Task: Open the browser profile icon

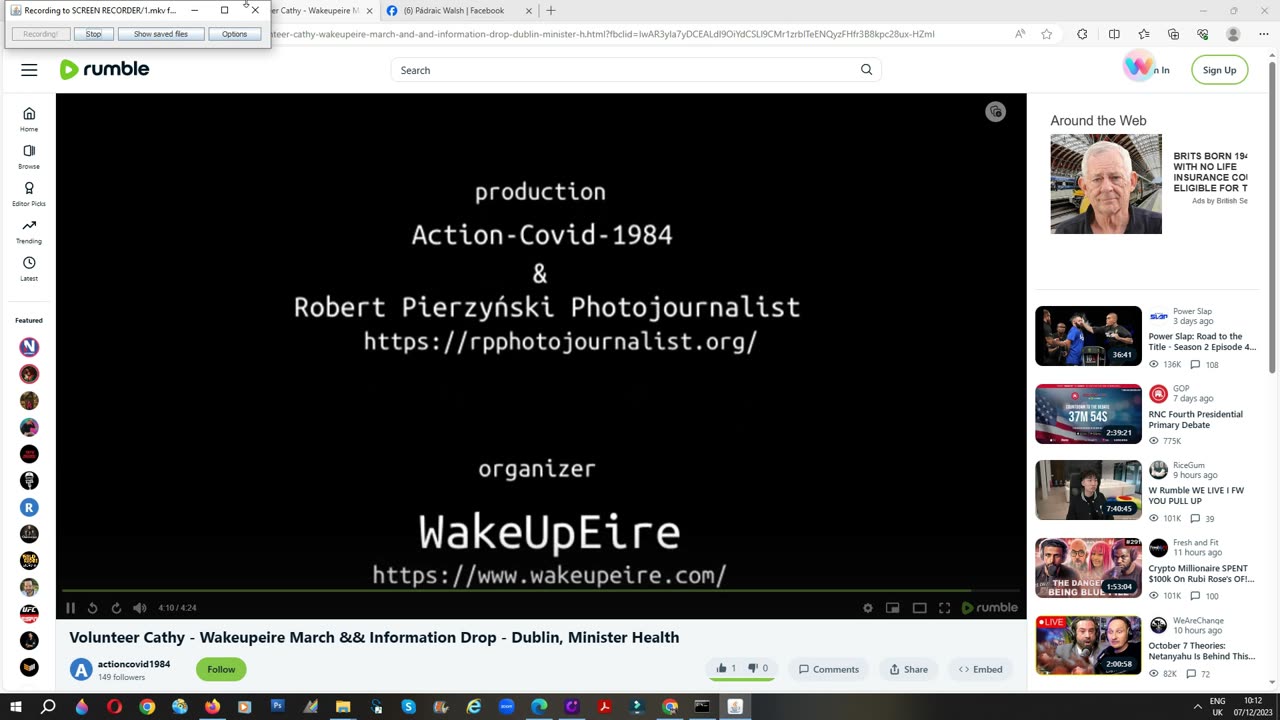Action: click(1233, 34)
